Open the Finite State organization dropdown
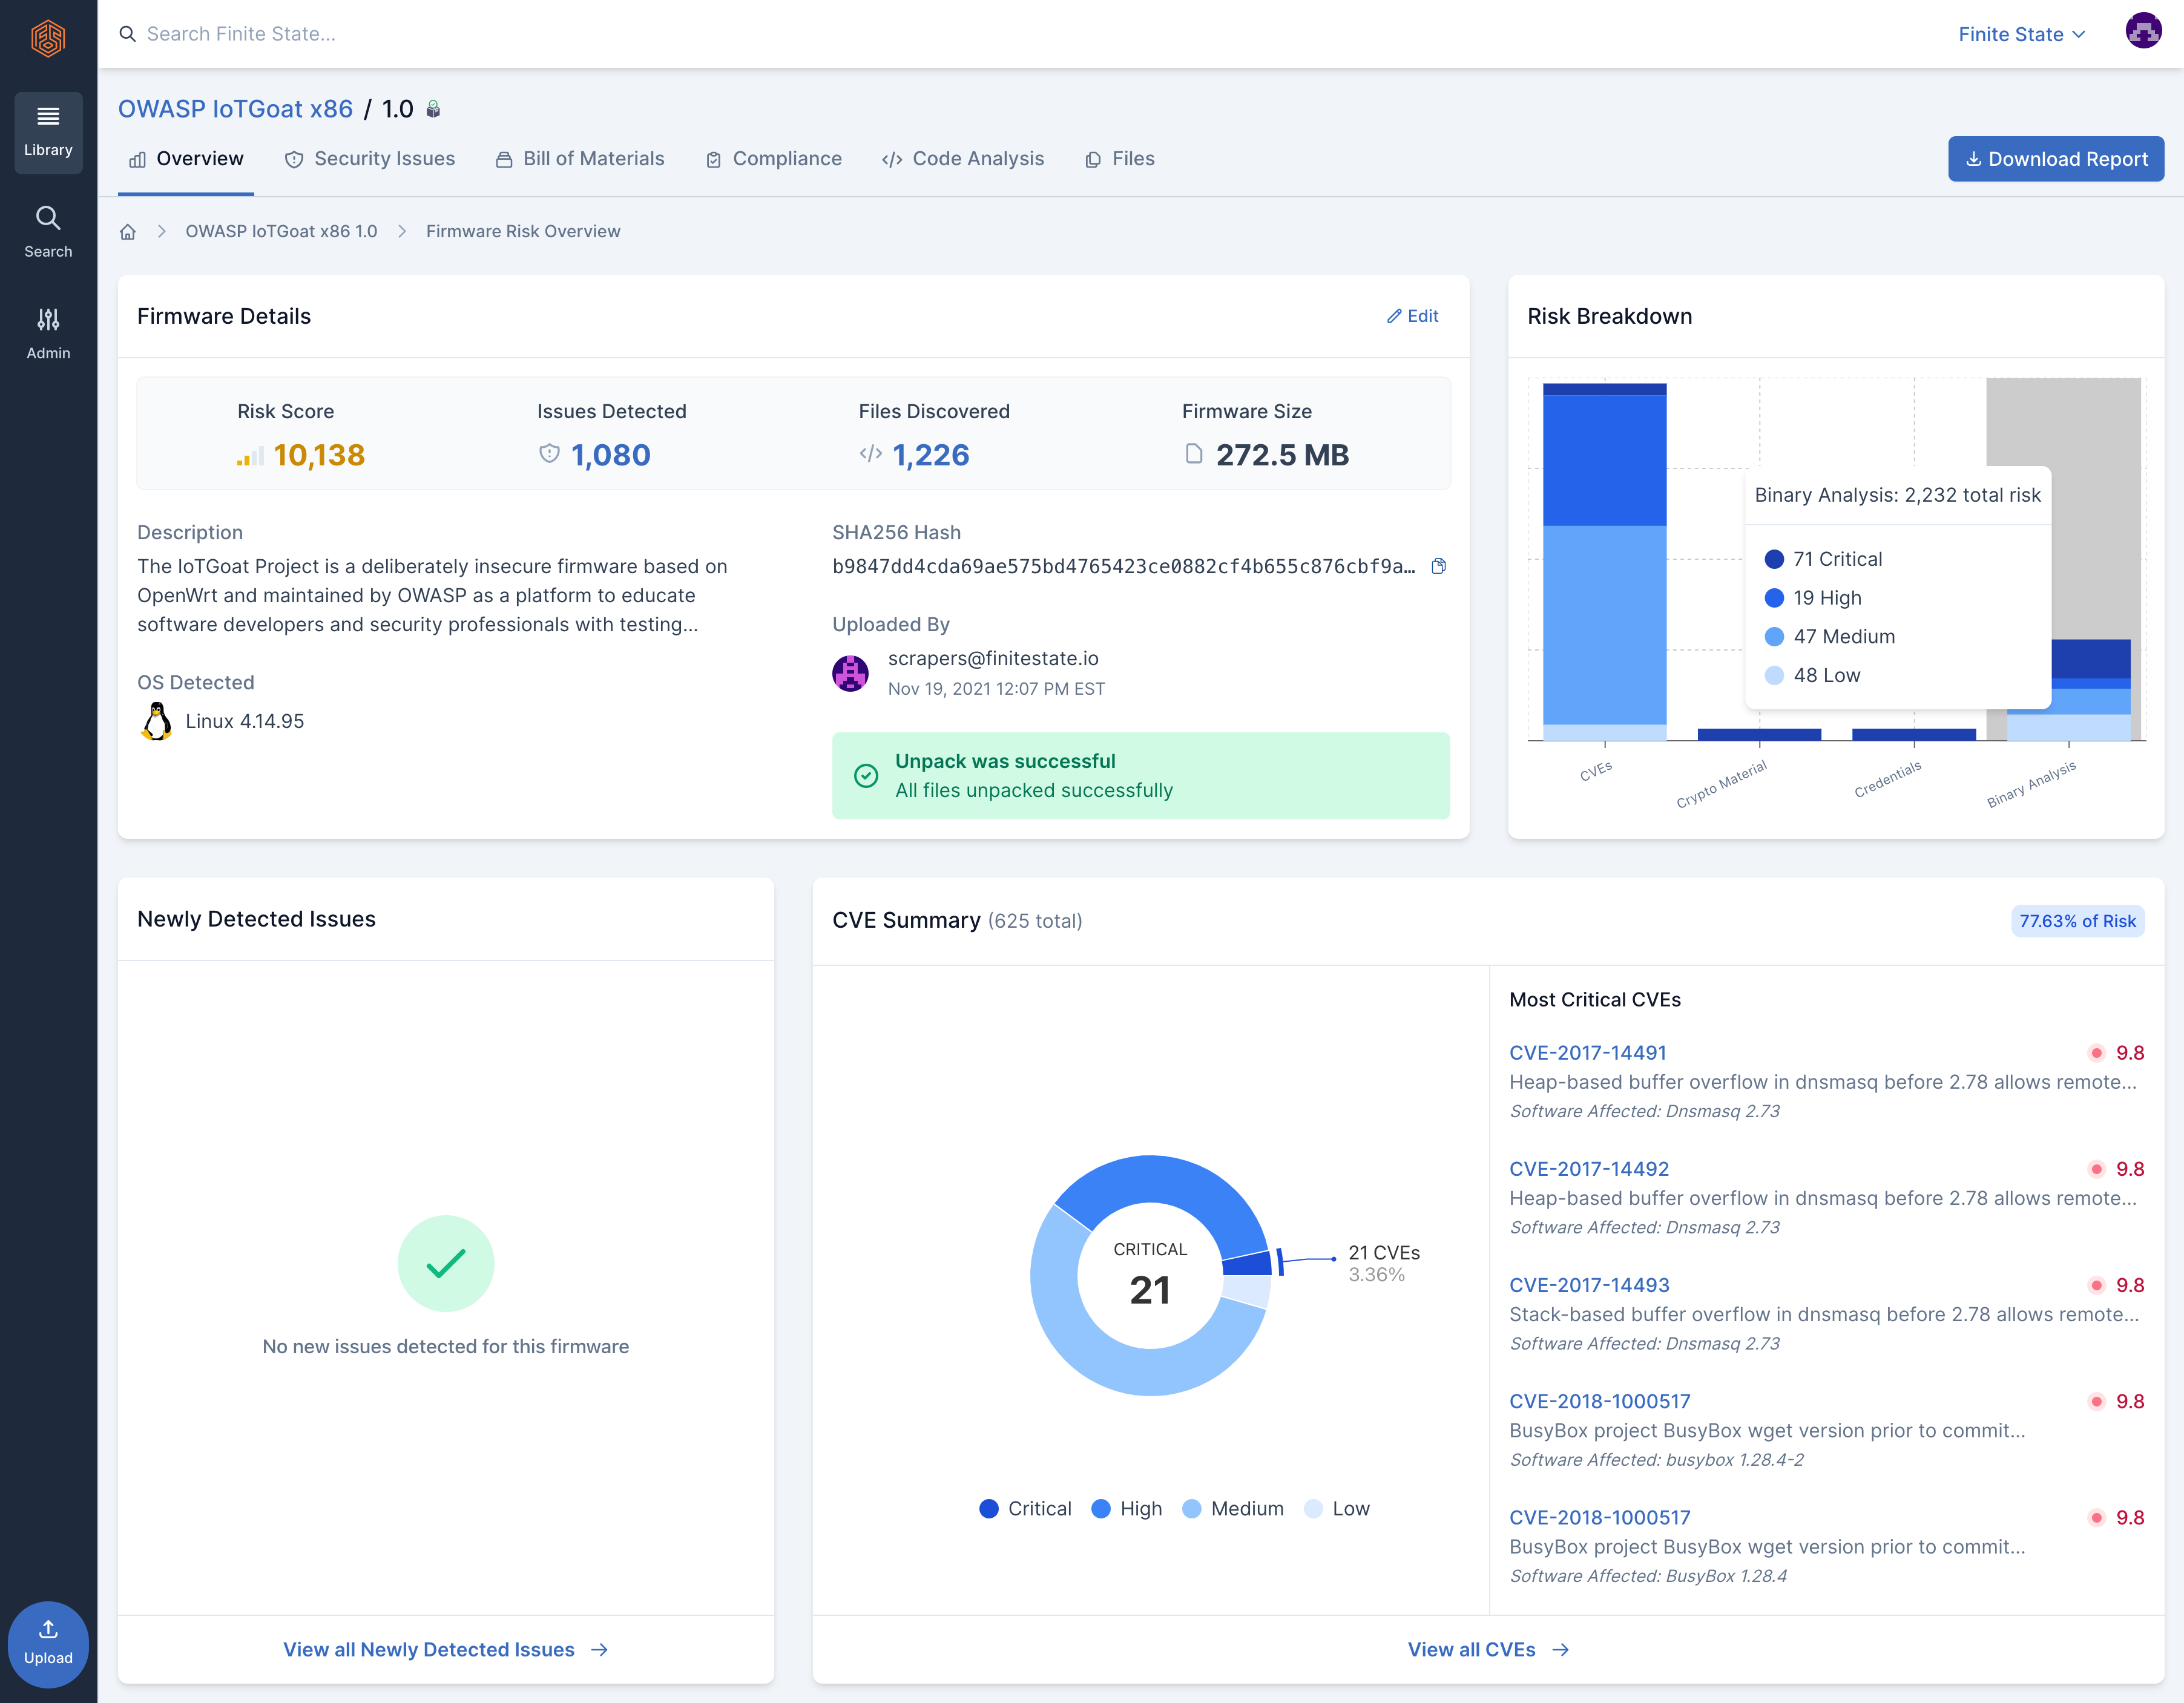Screen dimensions: 2184x1703 2022,34
